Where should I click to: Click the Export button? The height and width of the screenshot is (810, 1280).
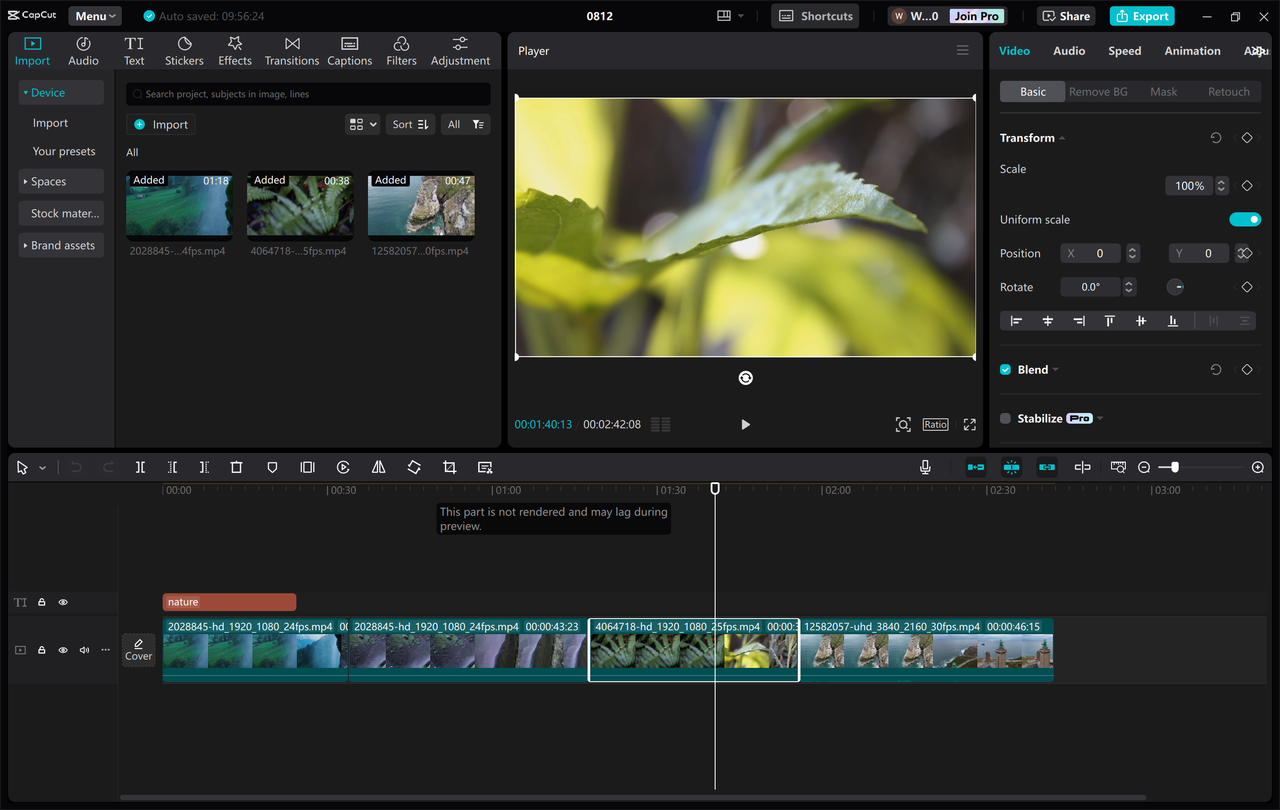1141,15
